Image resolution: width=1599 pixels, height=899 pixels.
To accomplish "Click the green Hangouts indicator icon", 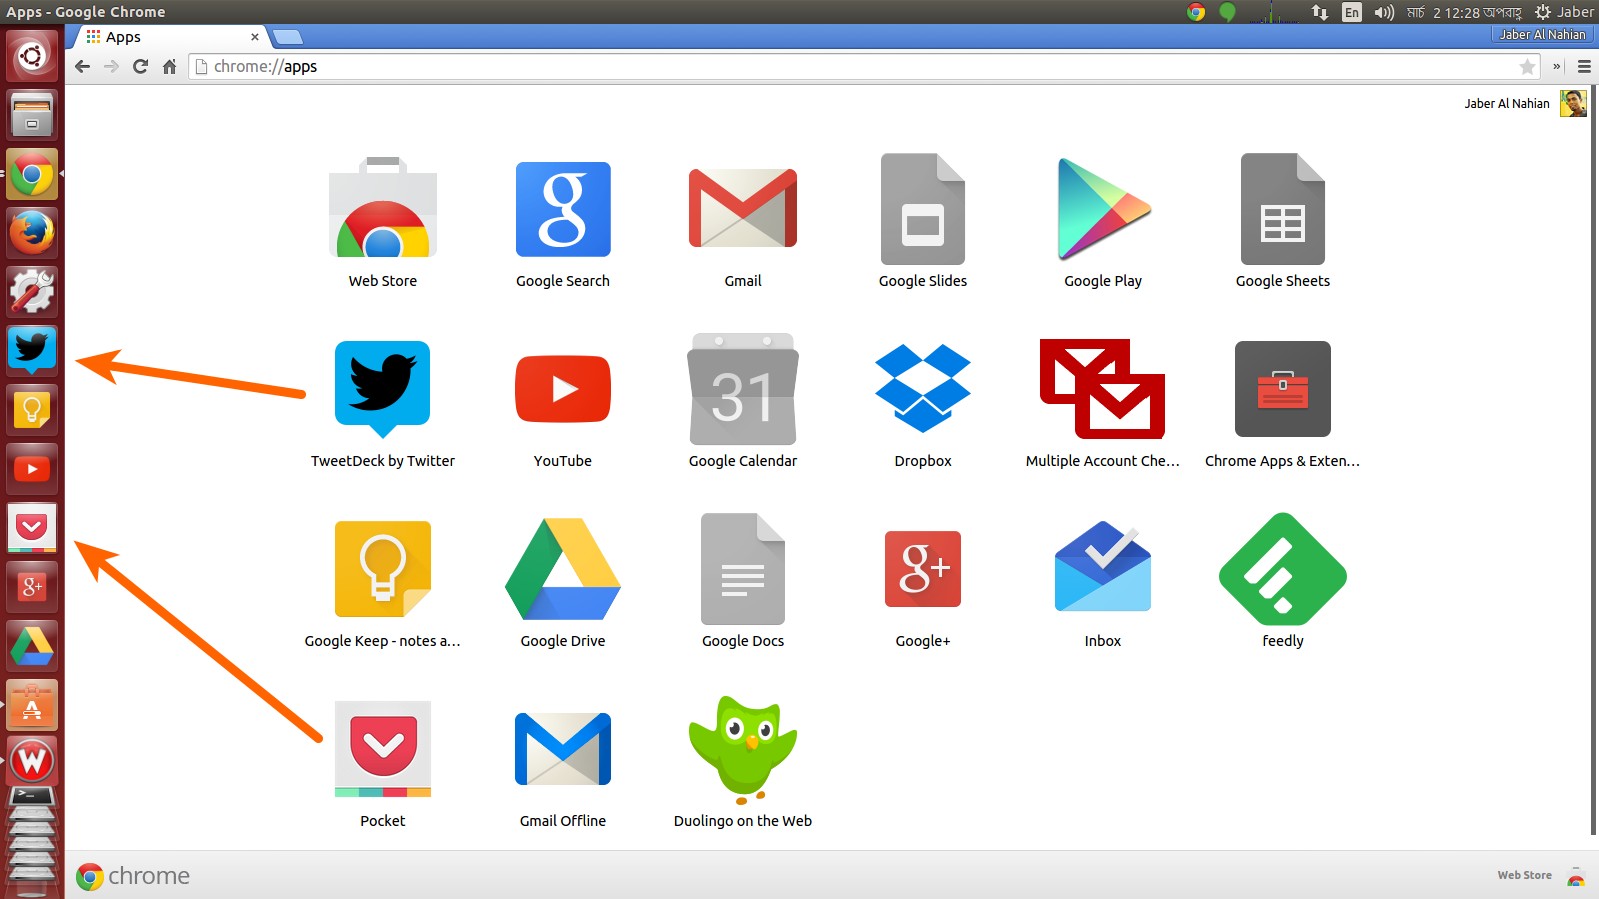I will coord(1227,12).
